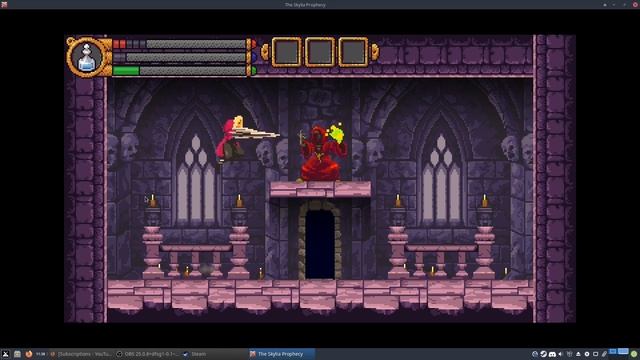Click the potion item portrait in the HUD
The width and height of the screenshot is (640, 360).
click(87, 58)
